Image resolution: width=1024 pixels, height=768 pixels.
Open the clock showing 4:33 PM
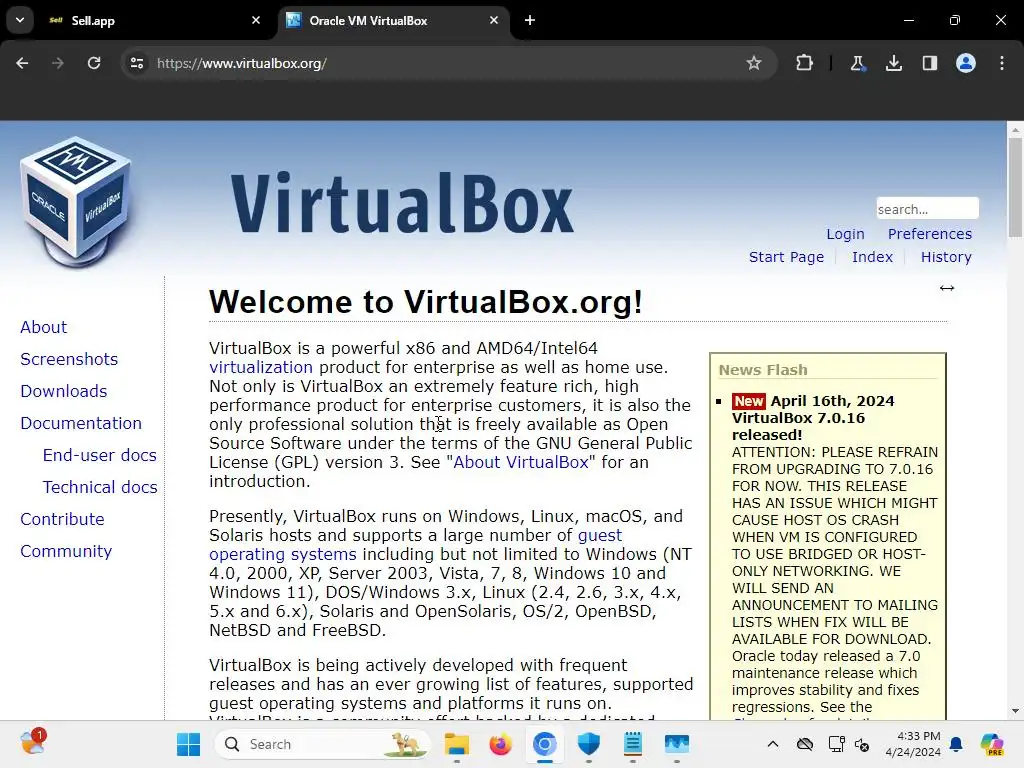(912, 744)
